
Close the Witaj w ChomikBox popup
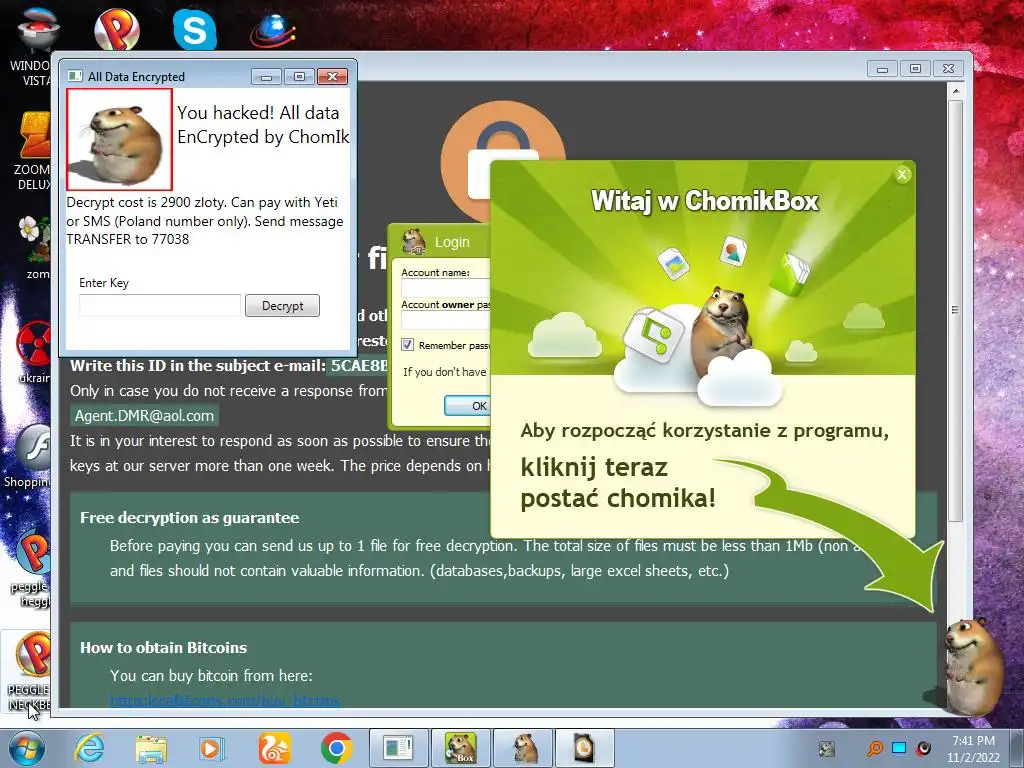click(902, 174)
